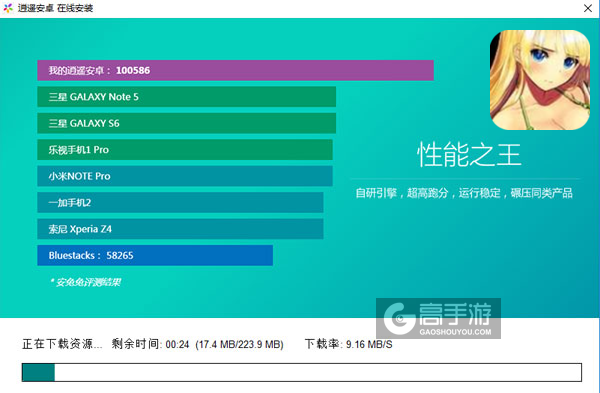Click the 正在下载资源 status text

pyautogui.click(x=62, y=344)
